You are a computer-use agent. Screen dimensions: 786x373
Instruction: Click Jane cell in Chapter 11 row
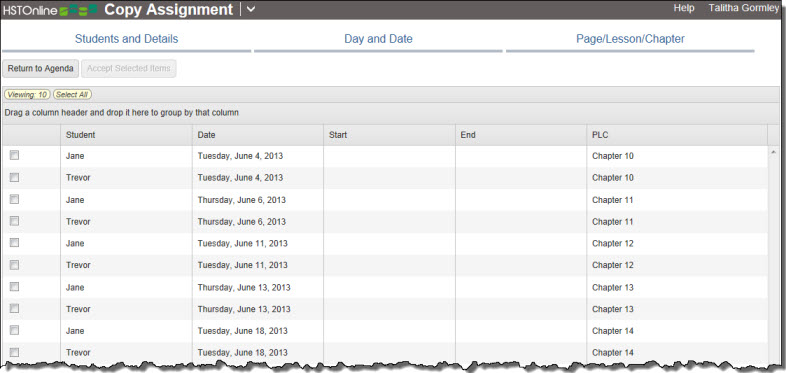pos(126,200)
